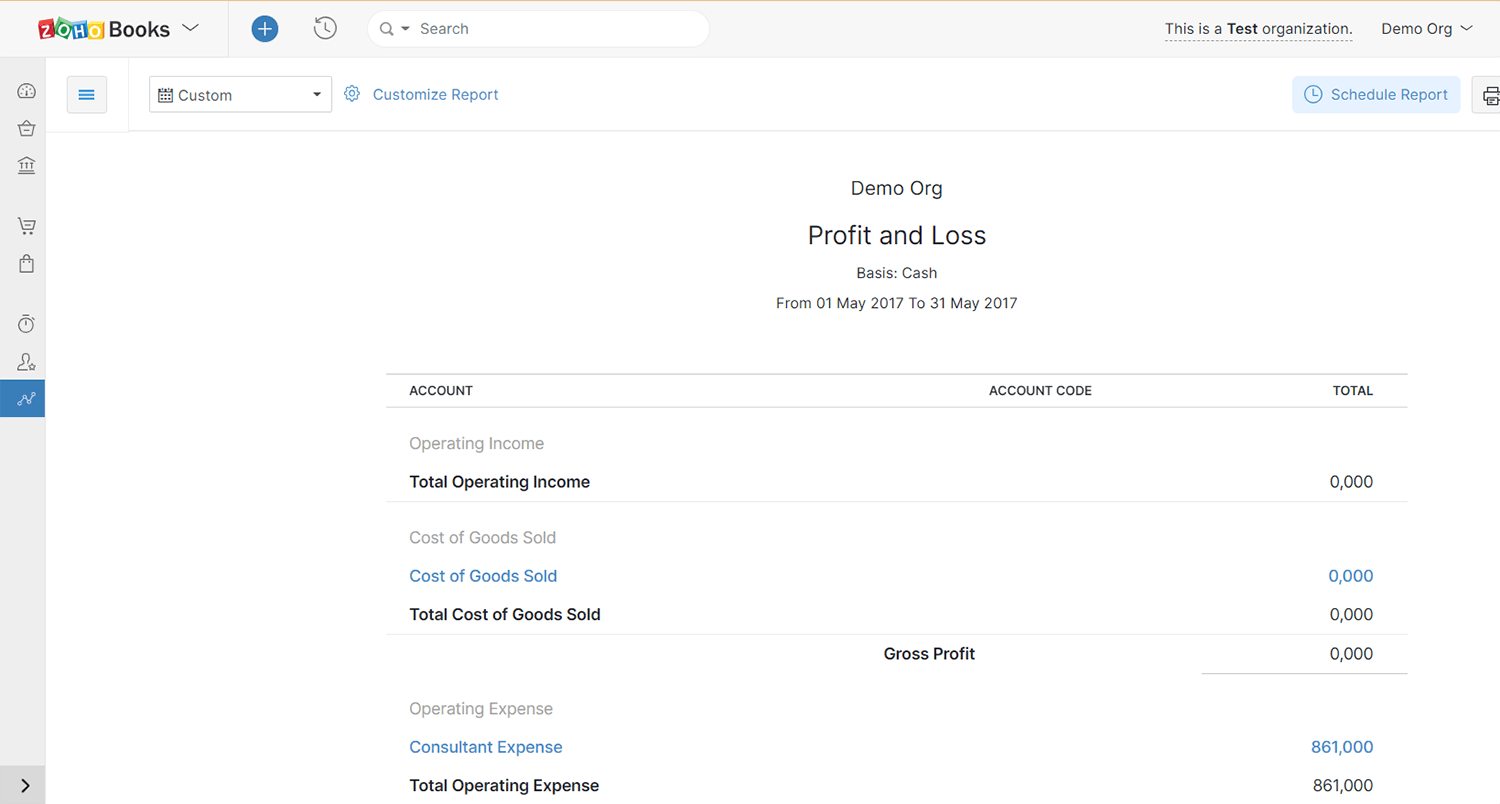Select the Total Cost of Goods Sold label
The image size is (1500, 804).
click(505, 615)
